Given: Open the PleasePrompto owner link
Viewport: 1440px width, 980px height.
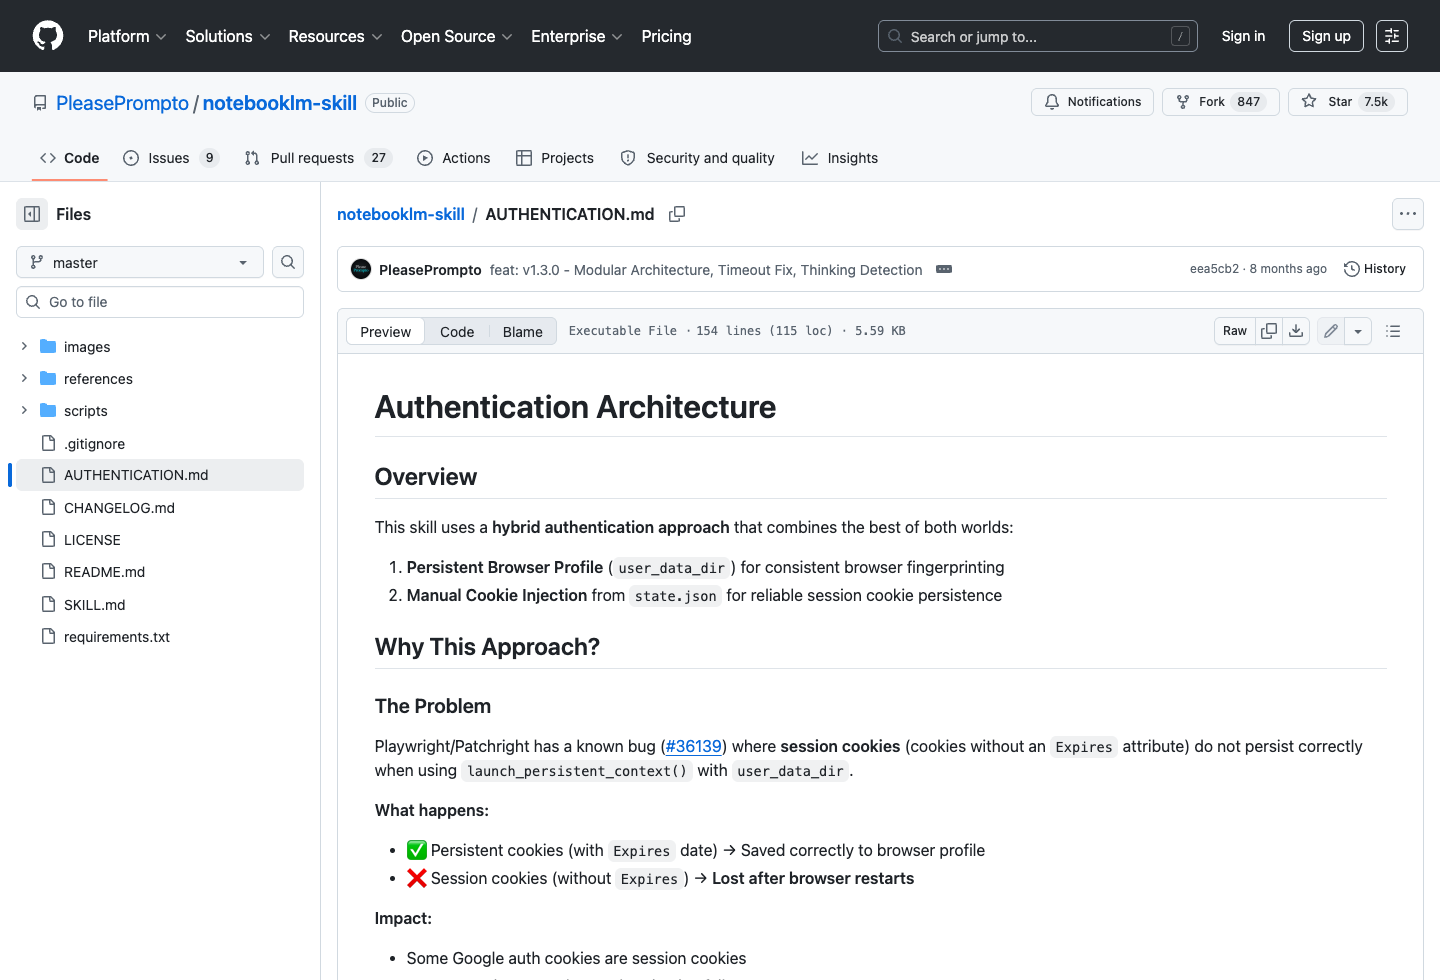Looking at the screenshot, I should coord(122,103).
